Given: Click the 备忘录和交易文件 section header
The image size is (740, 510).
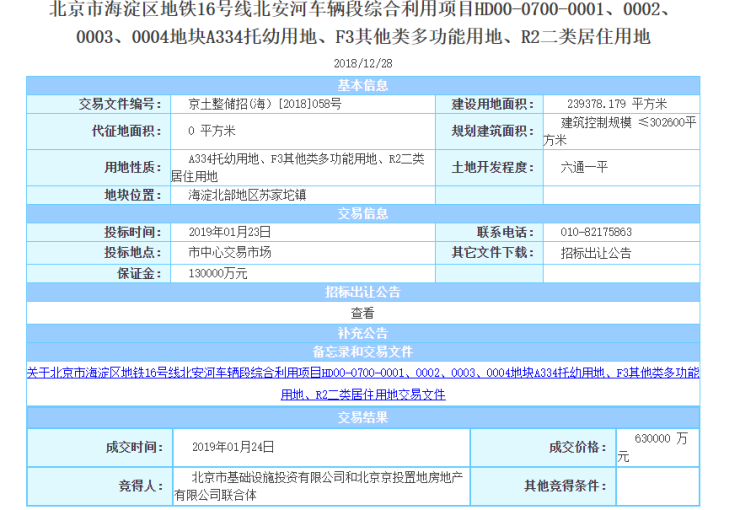Looking at the screenshot, I should pos(362,352).
